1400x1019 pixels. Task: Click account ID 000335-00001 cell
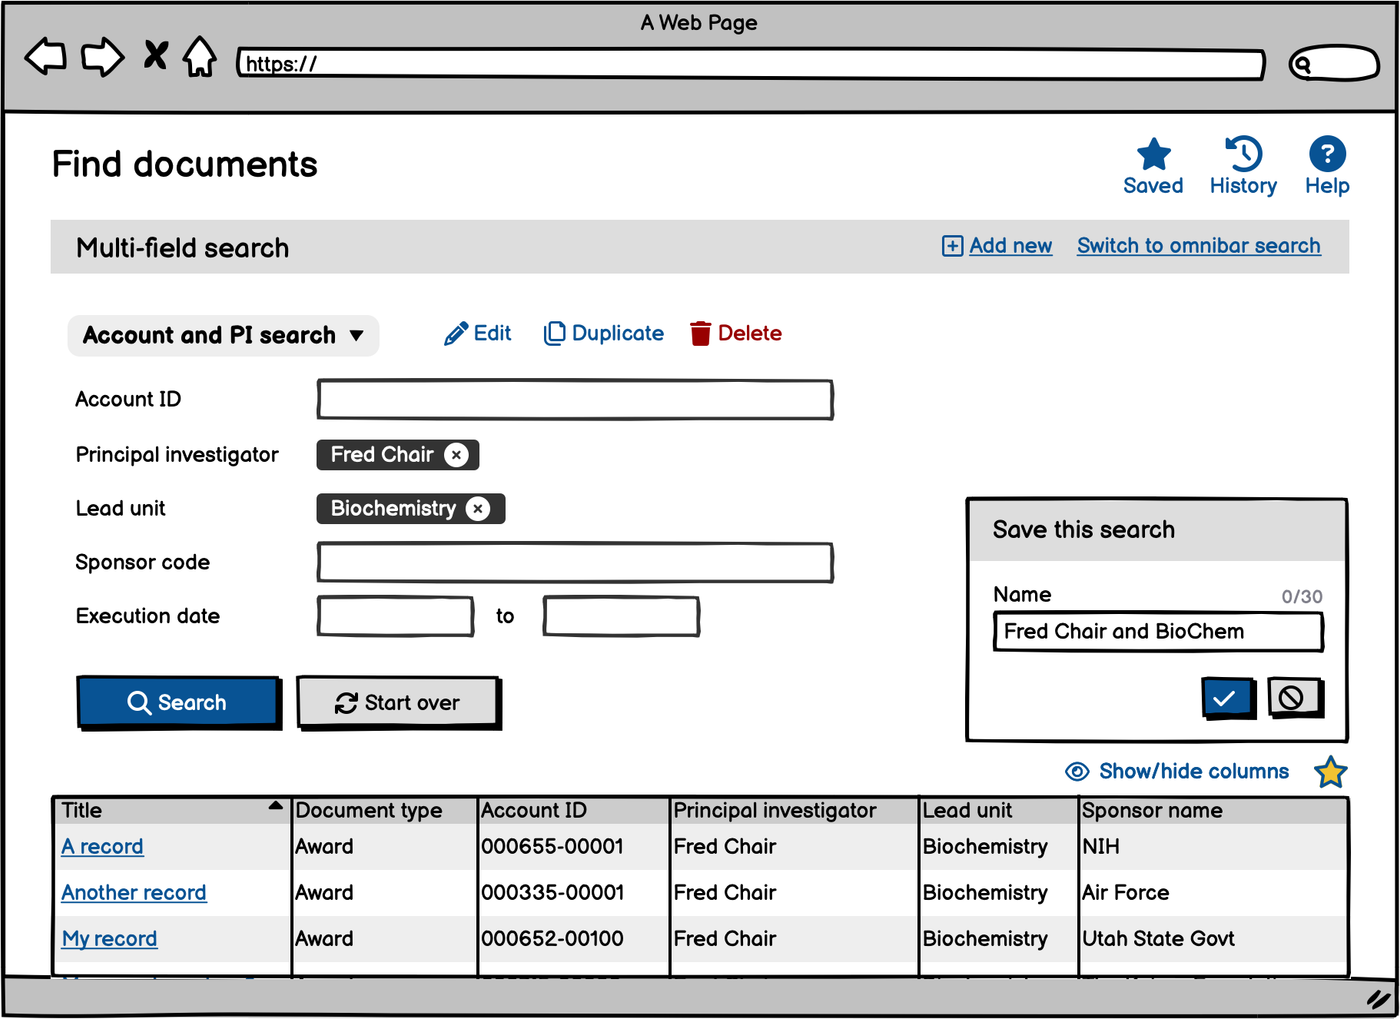click(x=574, y=893)
